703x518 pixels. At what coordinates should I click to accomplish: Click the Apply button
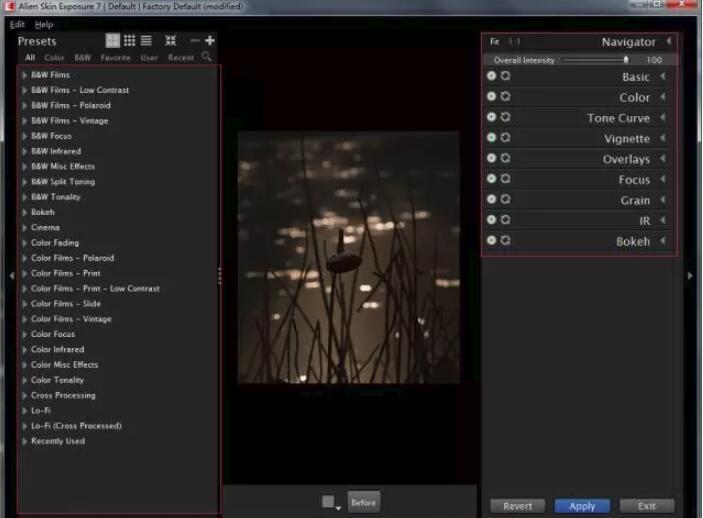[x=582, y=506]
